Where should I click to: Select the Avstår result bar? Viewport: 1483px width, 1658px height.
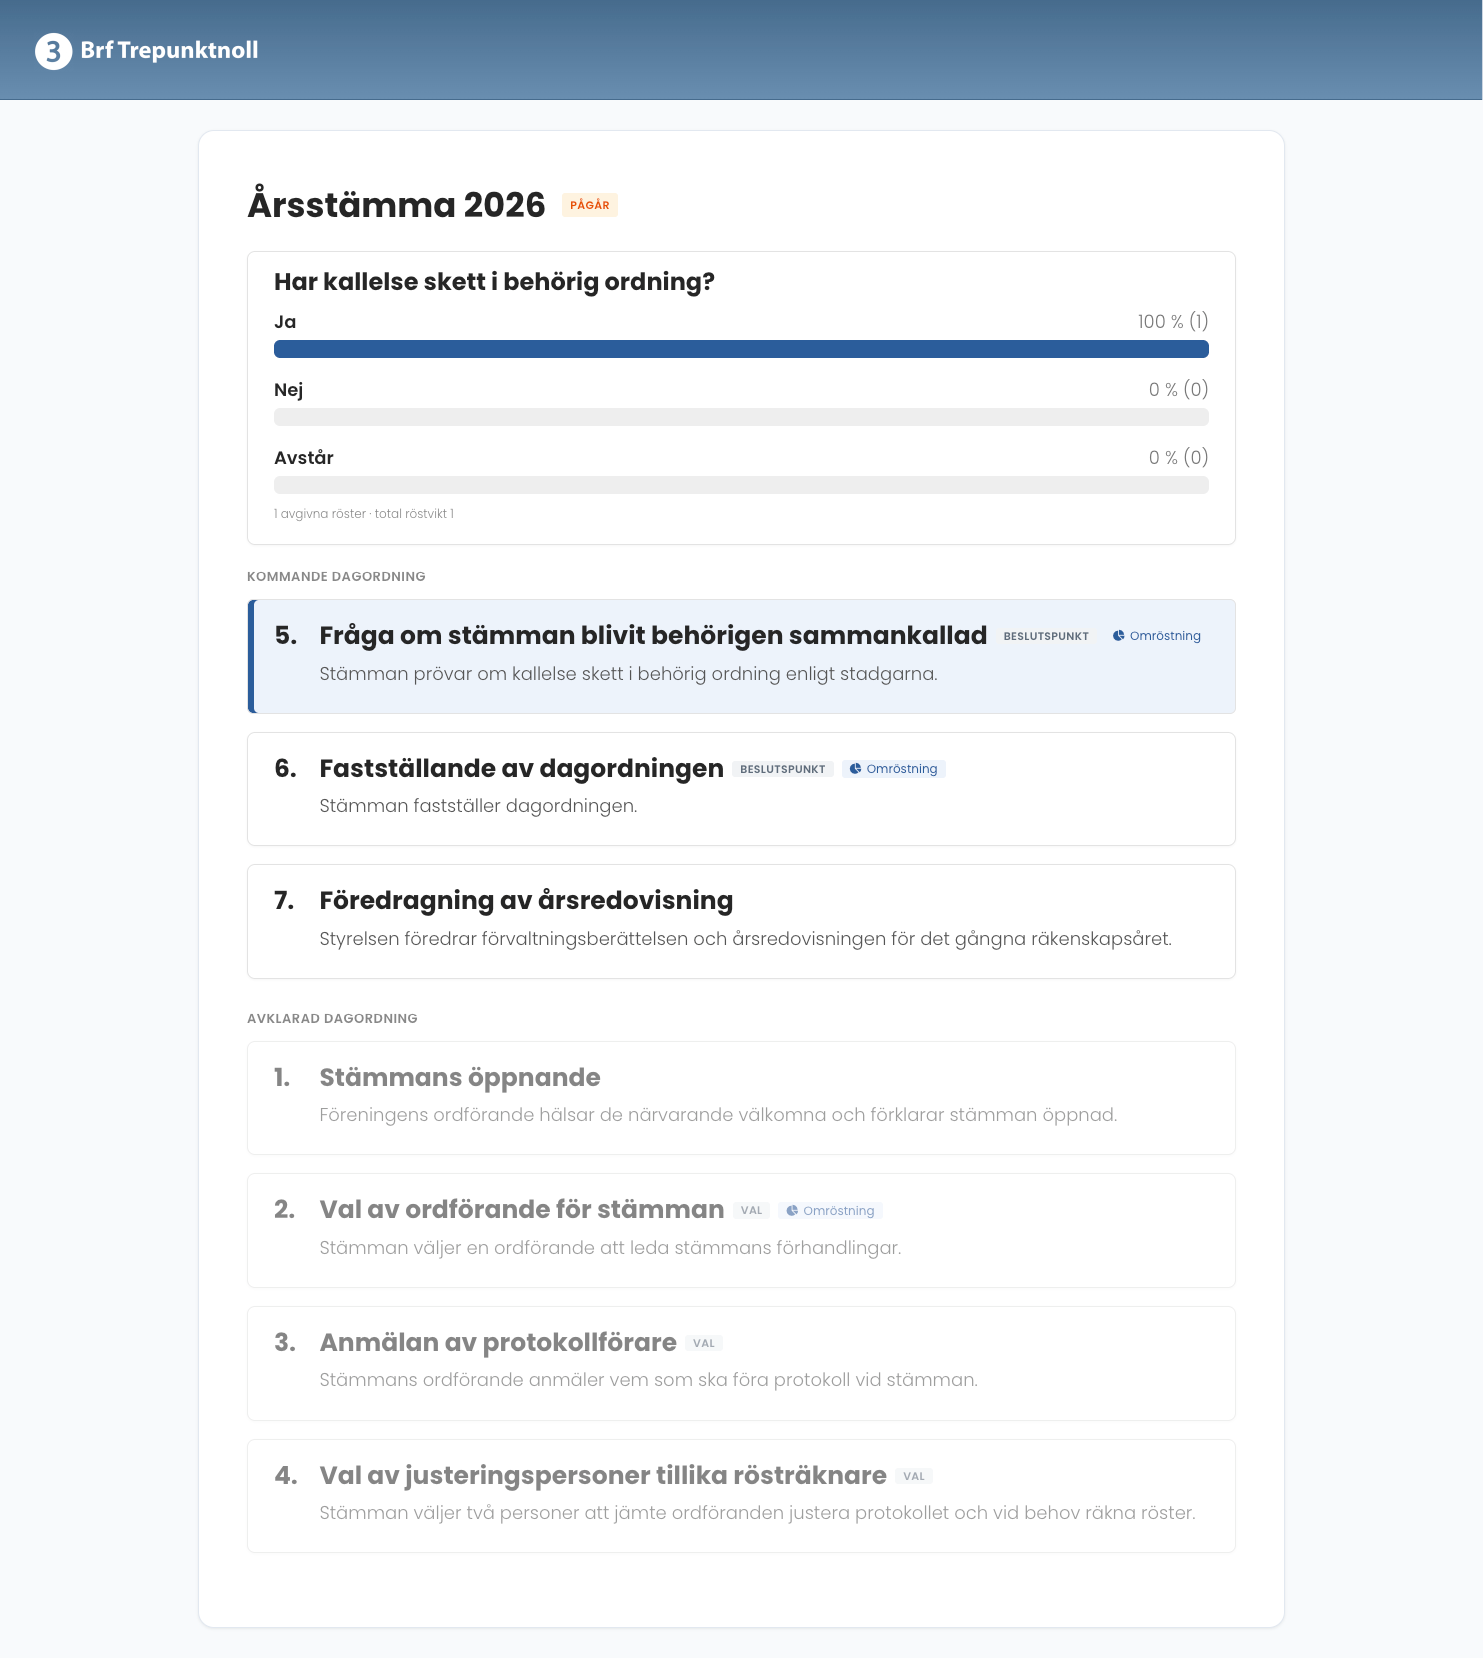741,485
